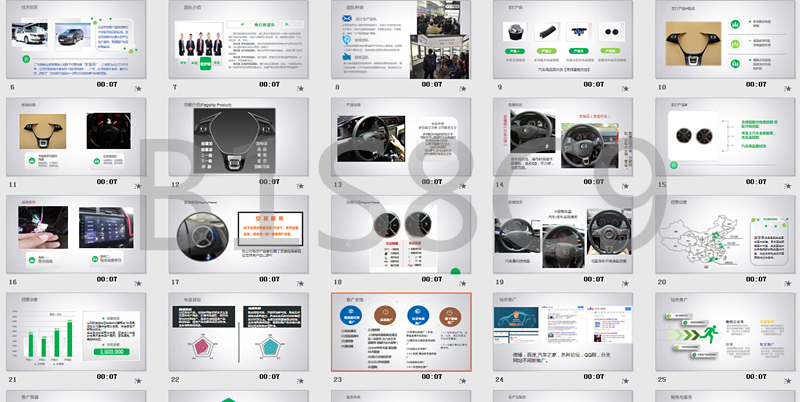Click the 00:07 timing under slide 6
The height and width of the screenshot is (402, 800).
tap(107, 84)
